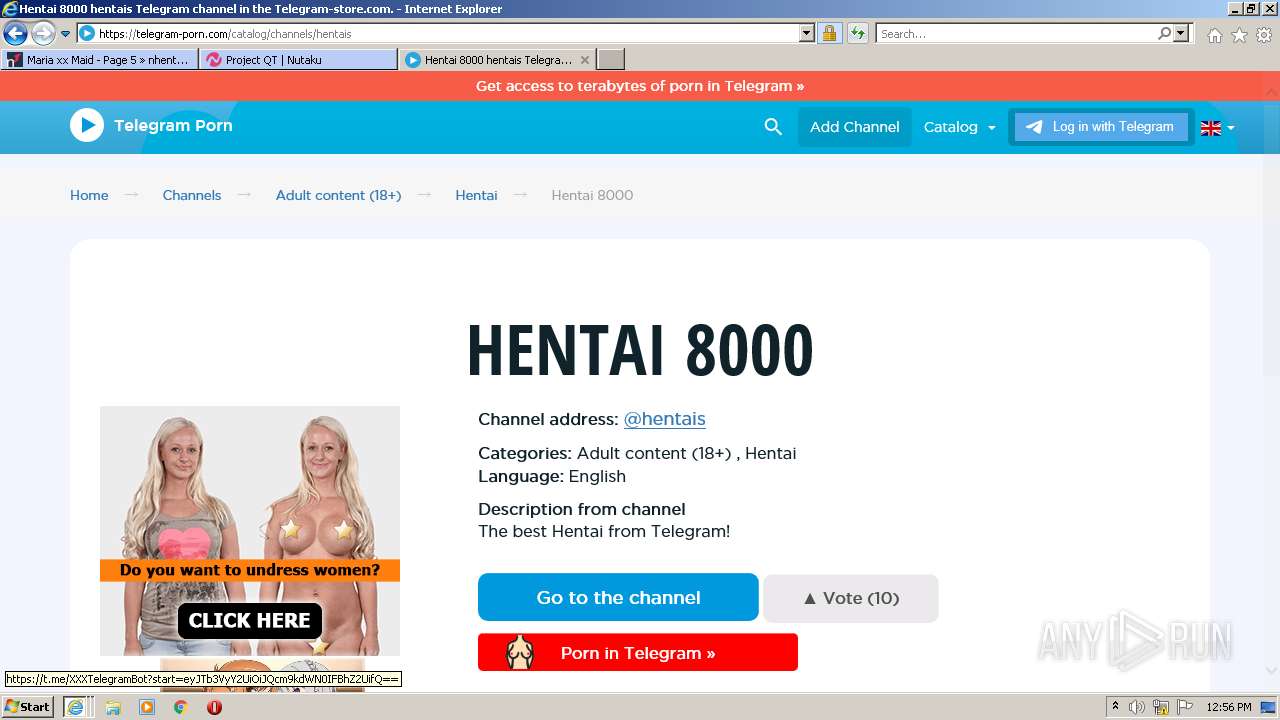1280x720 pixels.
Task: Open the search provider dropdown arrow
Action: 1181,34
